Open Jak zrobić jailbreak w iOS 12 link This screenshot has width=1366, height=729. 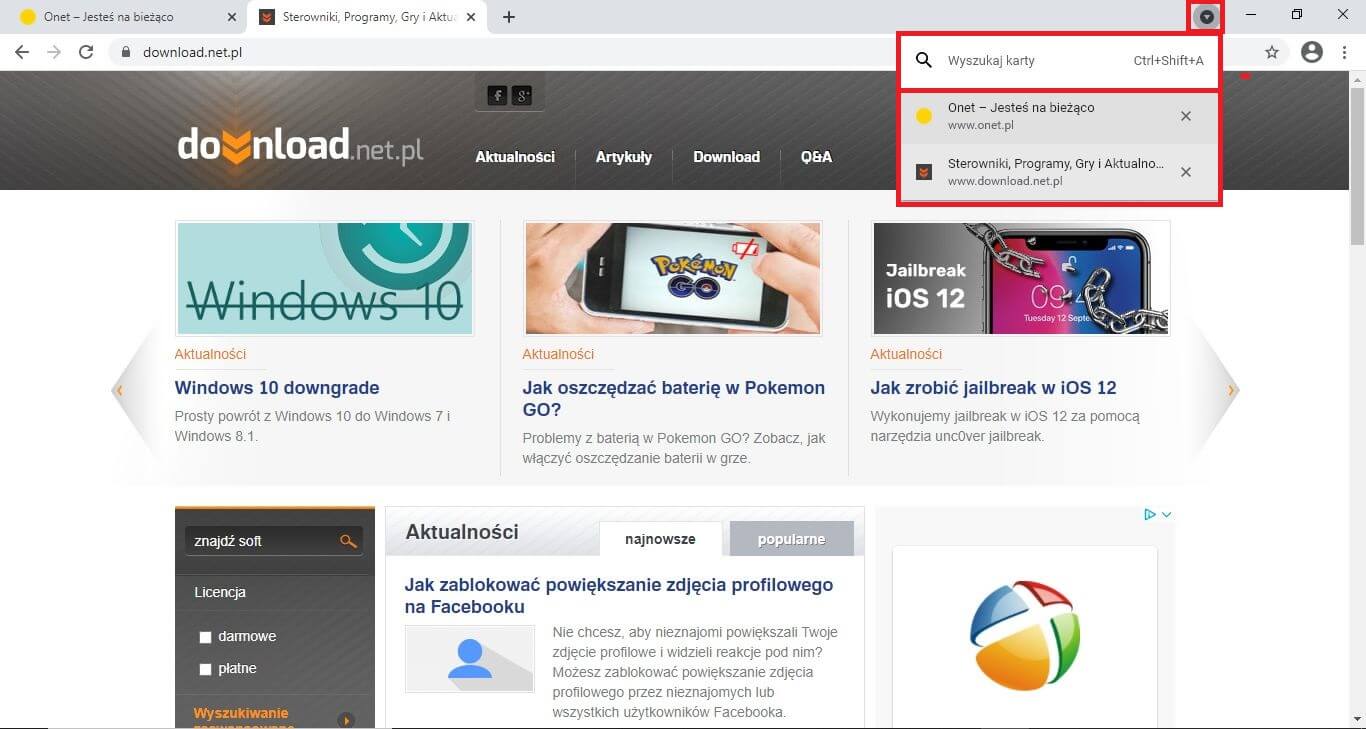(x=993, y=388)
